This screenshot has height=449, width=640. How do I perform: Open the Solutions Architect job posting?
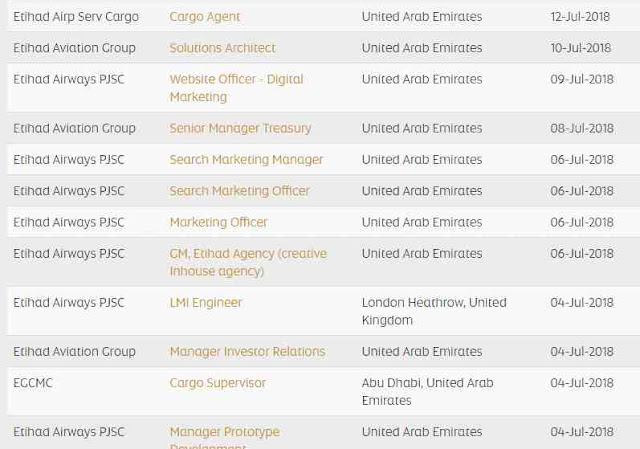point(222,48)
